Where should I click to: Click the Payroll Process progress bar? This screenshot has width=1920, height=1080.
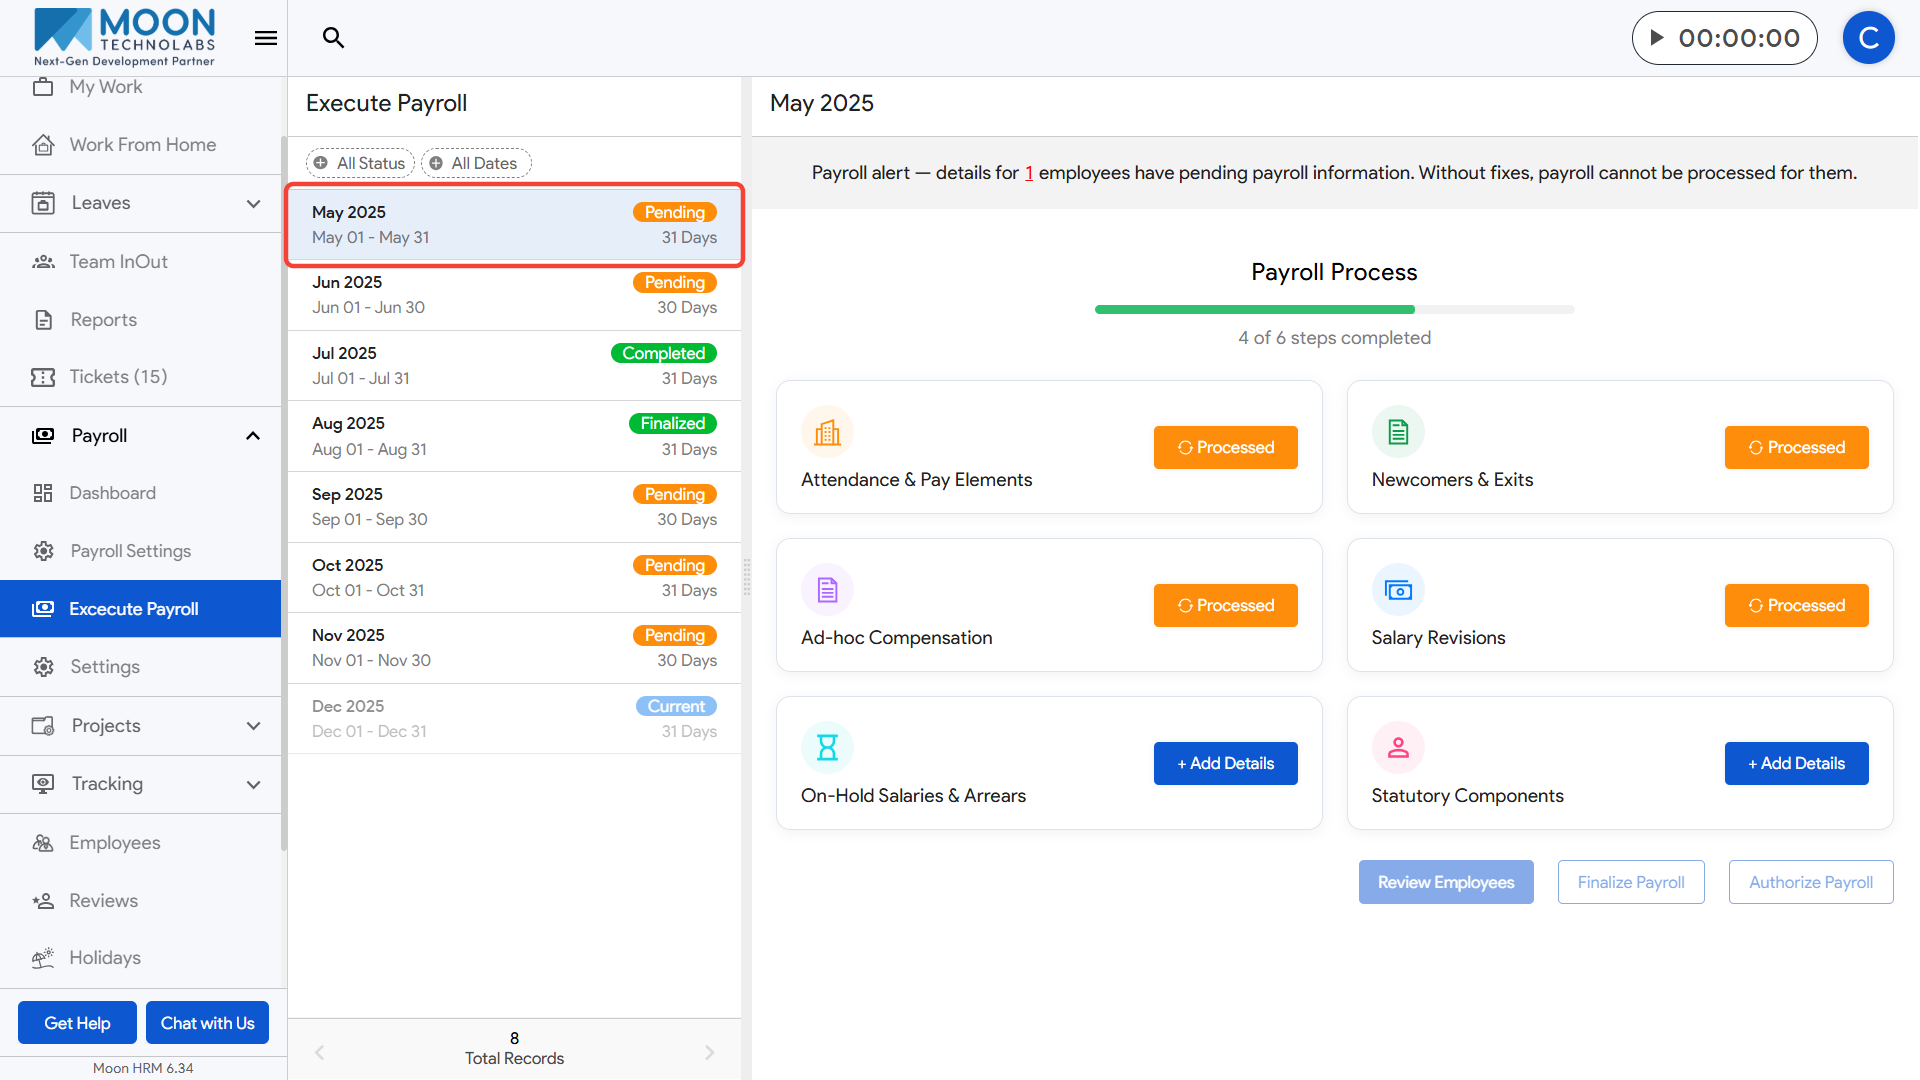click(x=1334, y=310)
